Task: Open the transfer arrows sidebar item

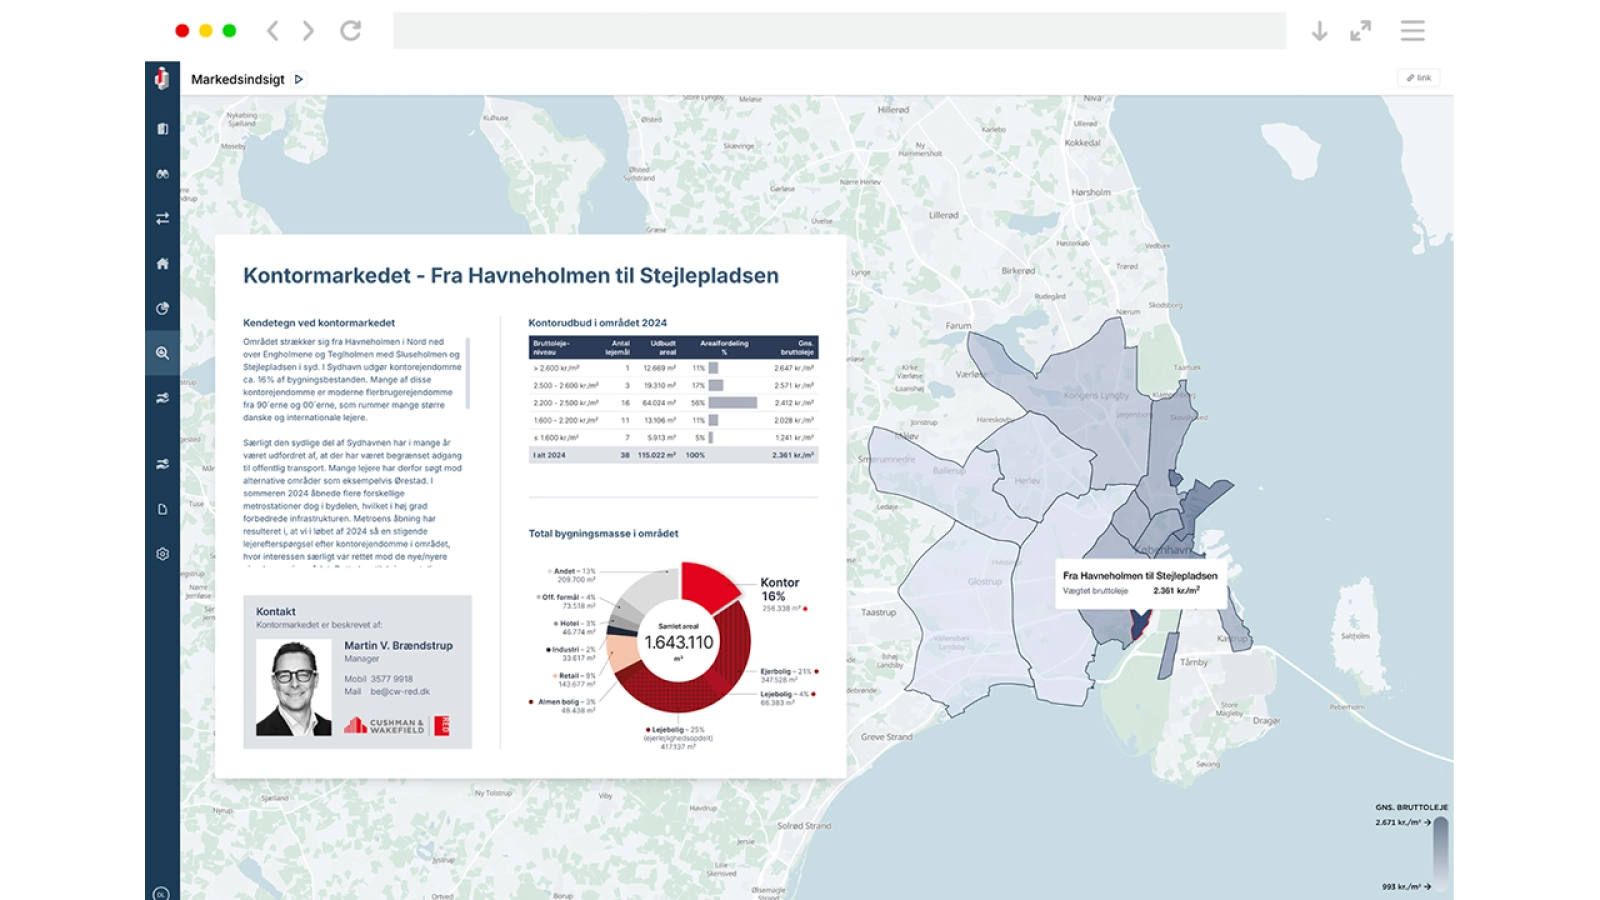Action: pyautogui.click(x=162, y=219)
